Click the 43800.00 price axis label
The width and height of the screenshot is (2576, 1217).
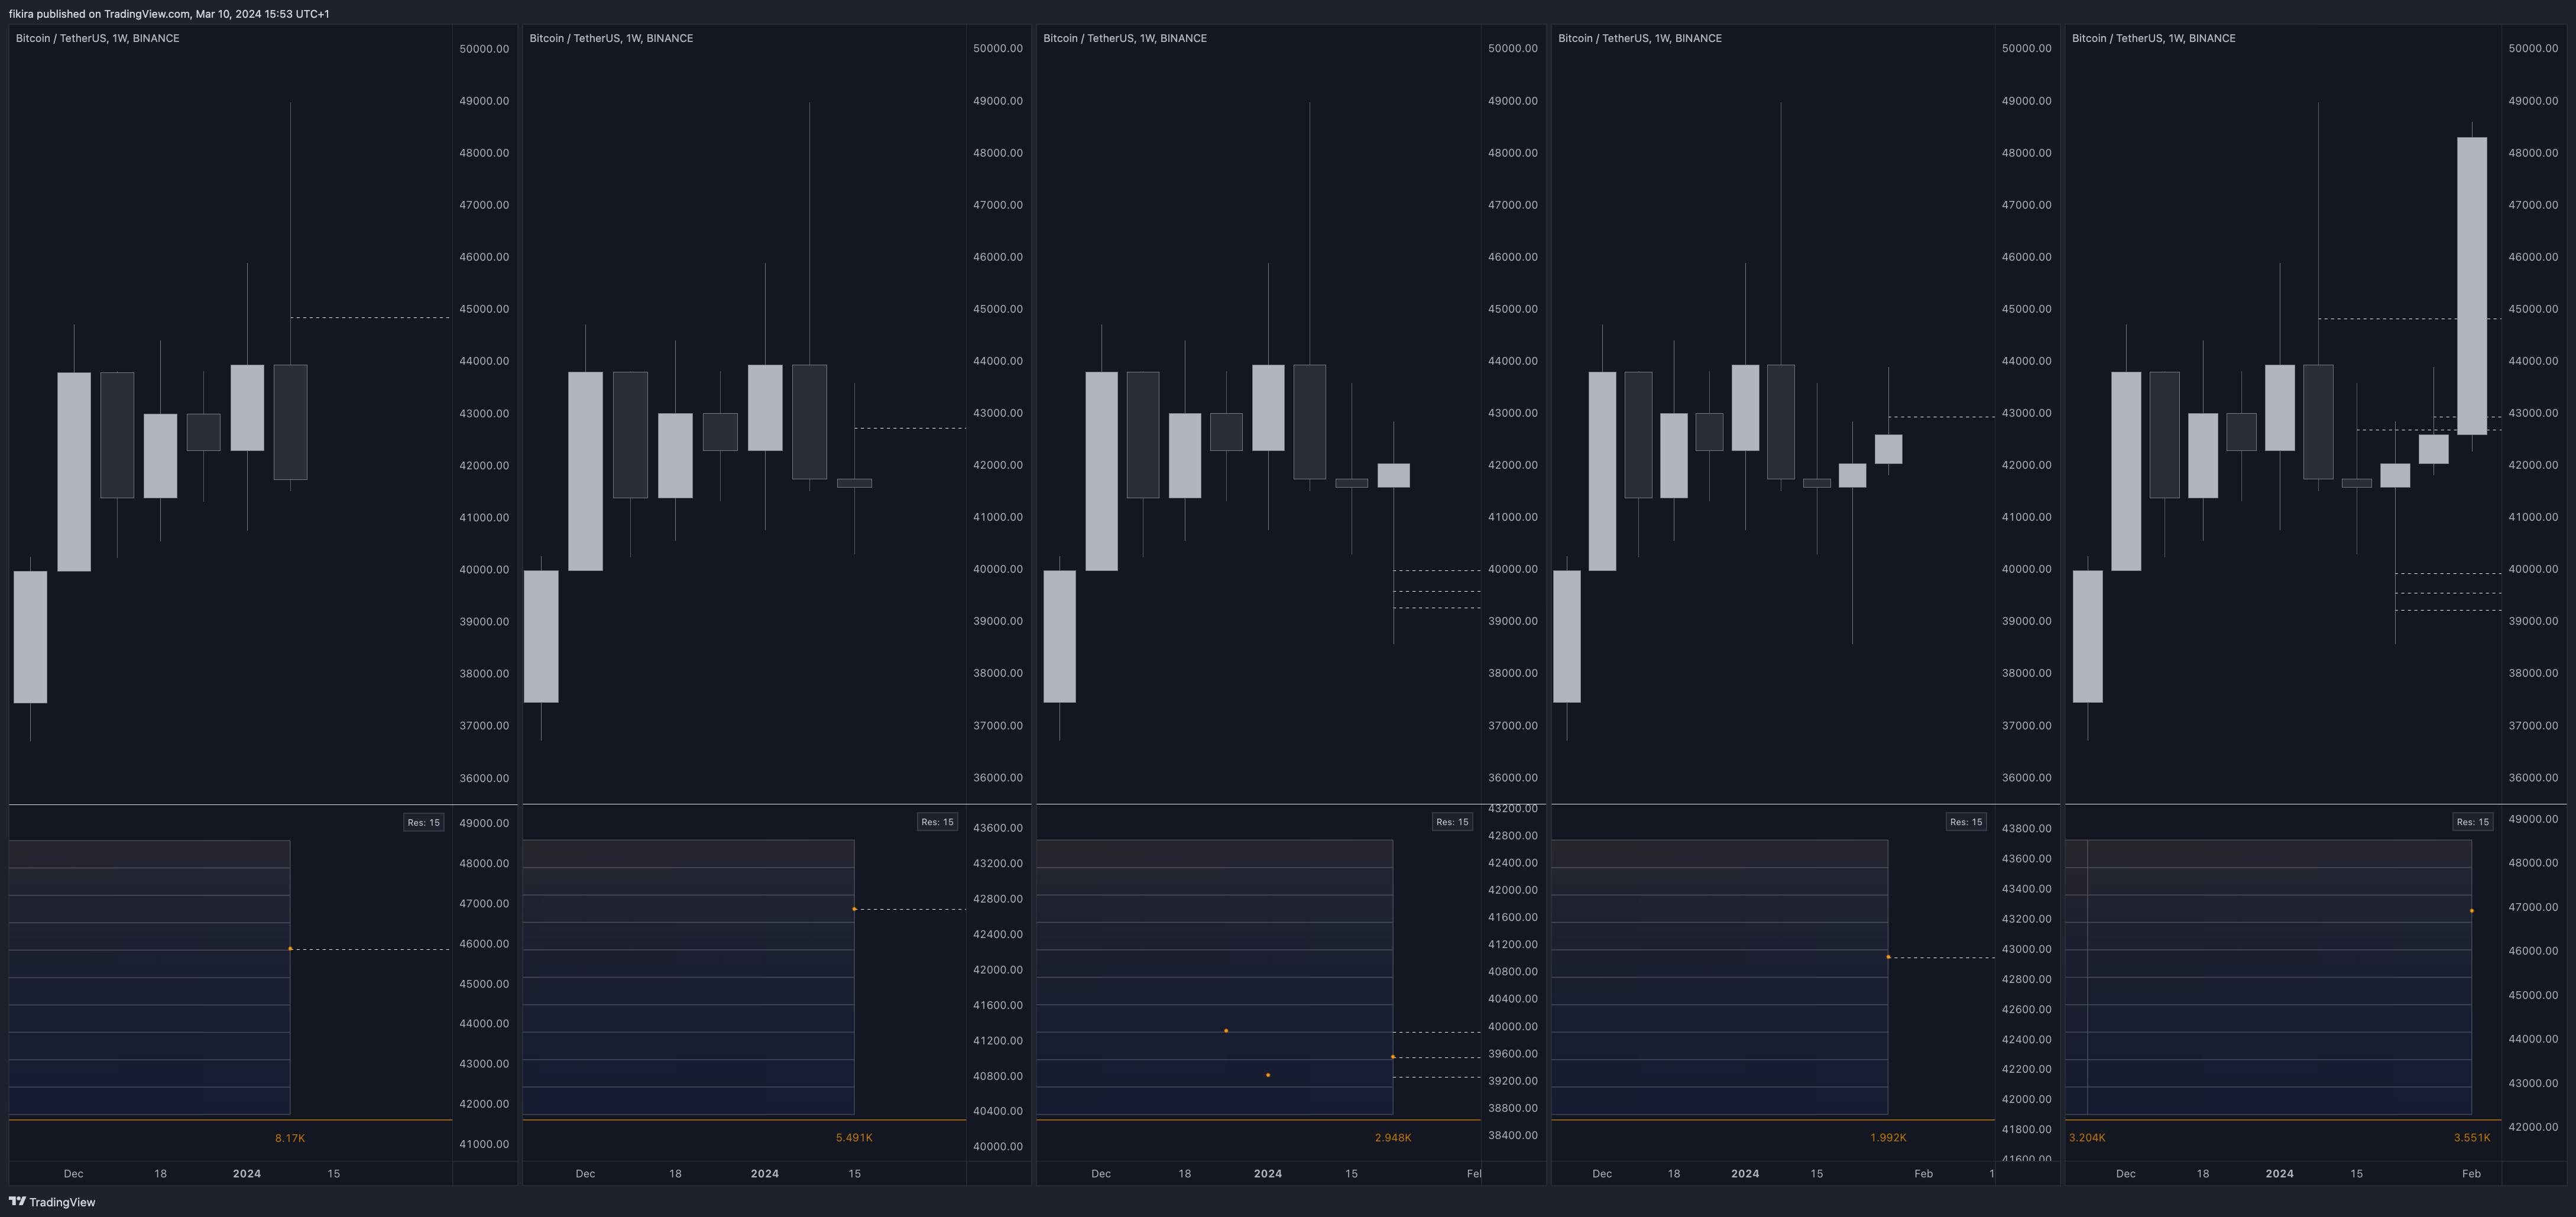click(x=2026, y=828)
